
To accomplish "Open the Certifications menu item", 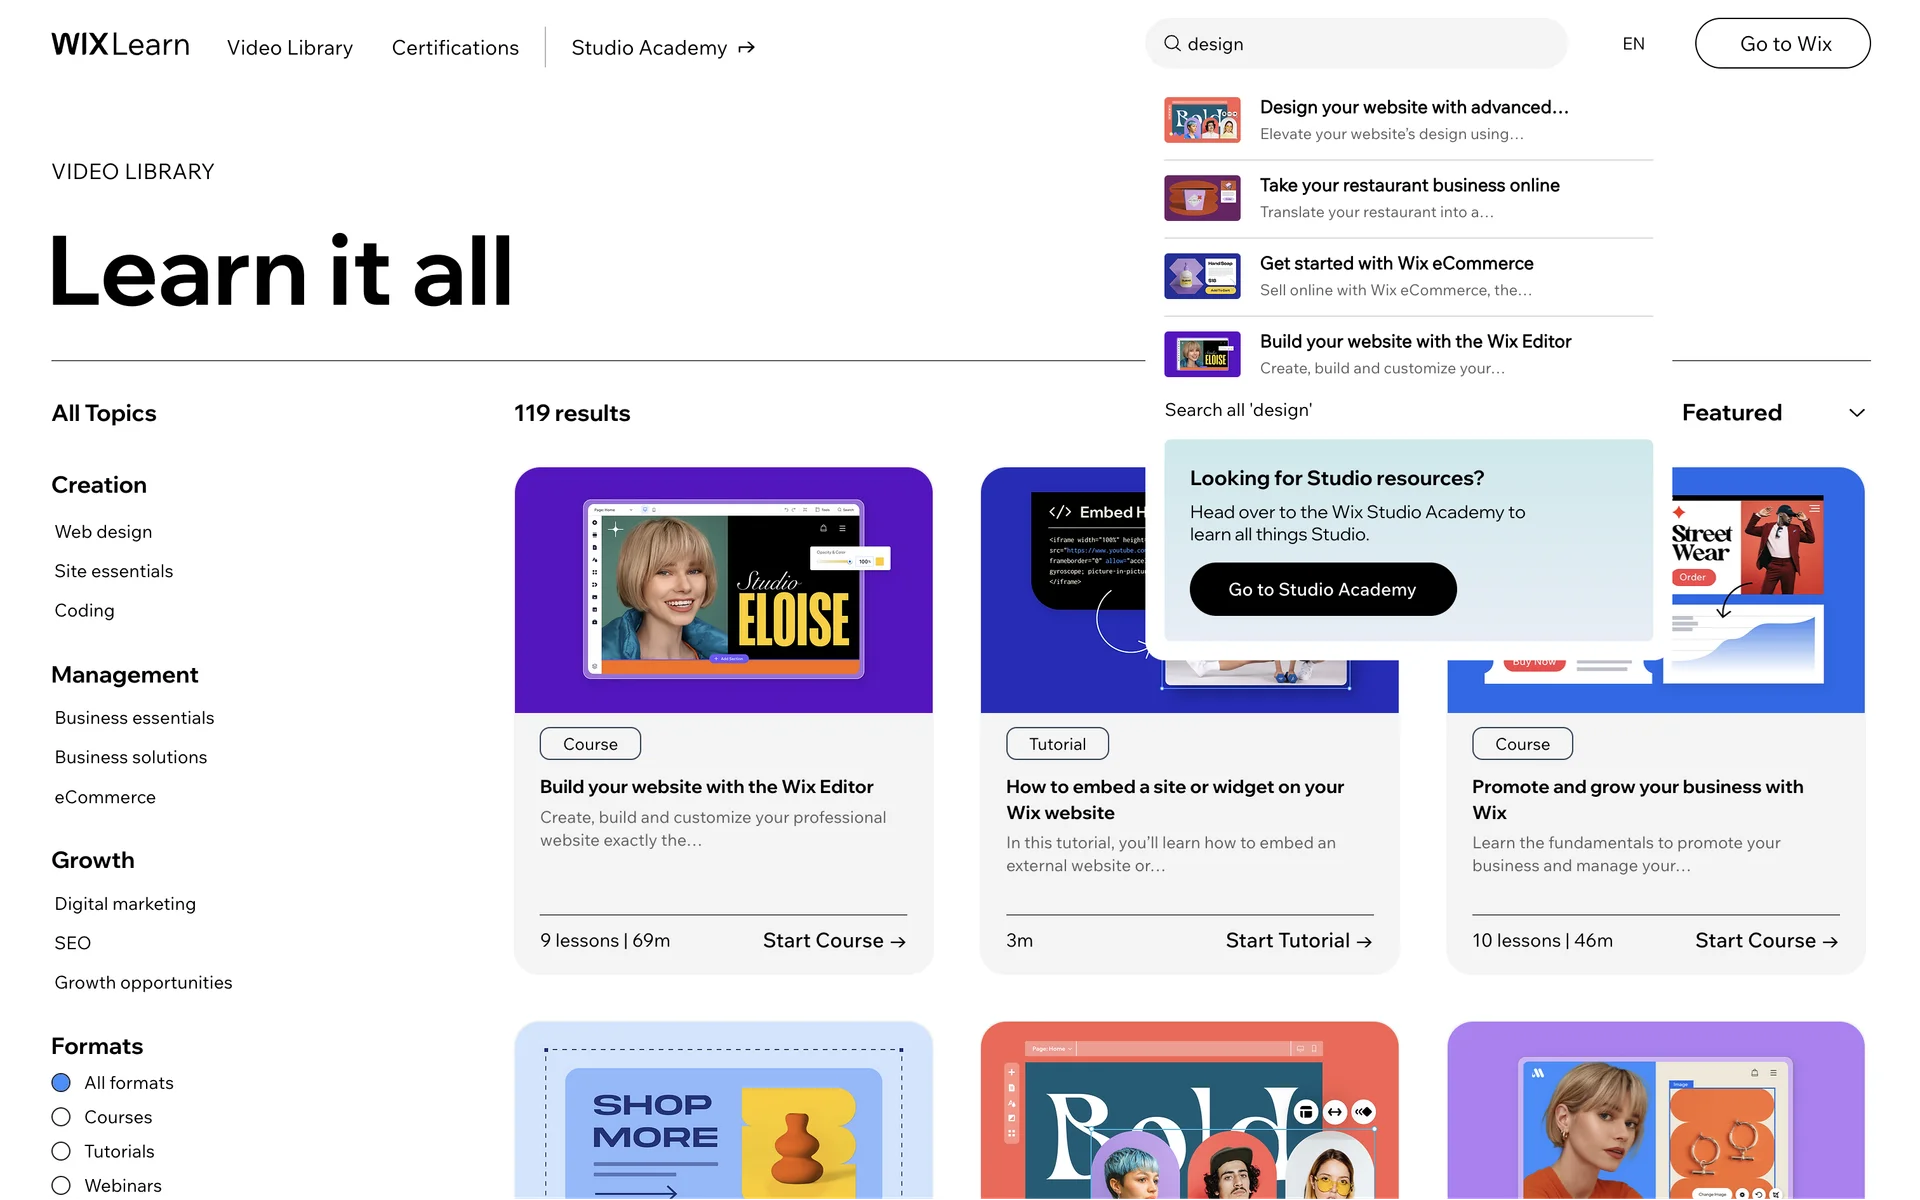I will click(455, 48).
